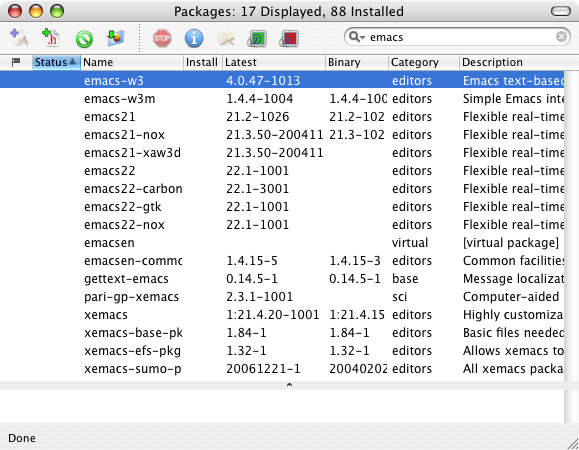Click inside the emacs search field

[458, 37]
